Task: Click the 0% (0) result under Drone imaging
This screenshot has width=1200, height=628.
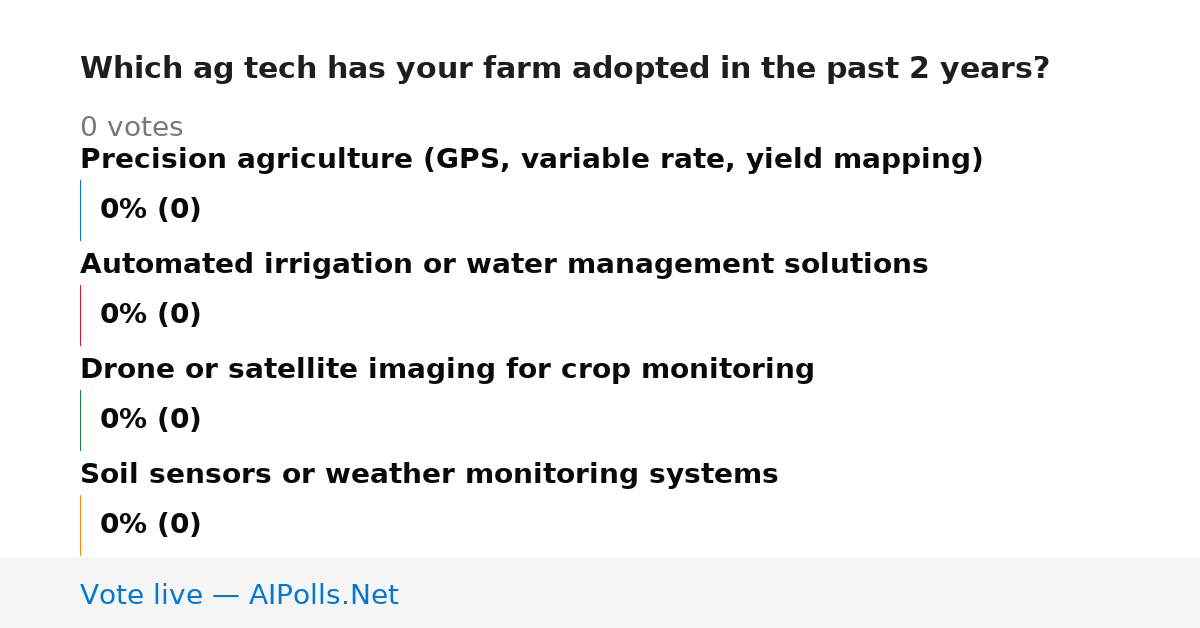Action: pyautogui.click(x=150, y=420)
